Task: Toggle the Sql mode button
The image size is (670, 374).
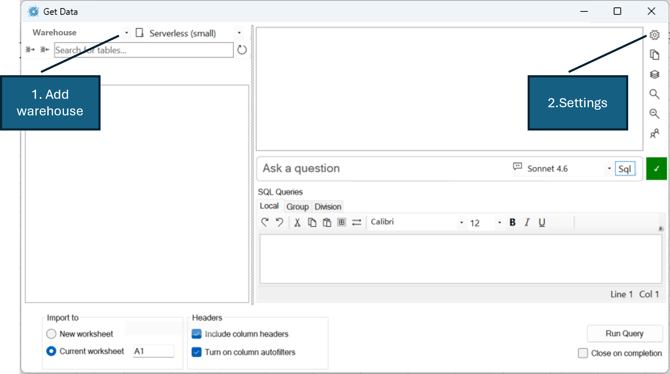Action: 625,169
